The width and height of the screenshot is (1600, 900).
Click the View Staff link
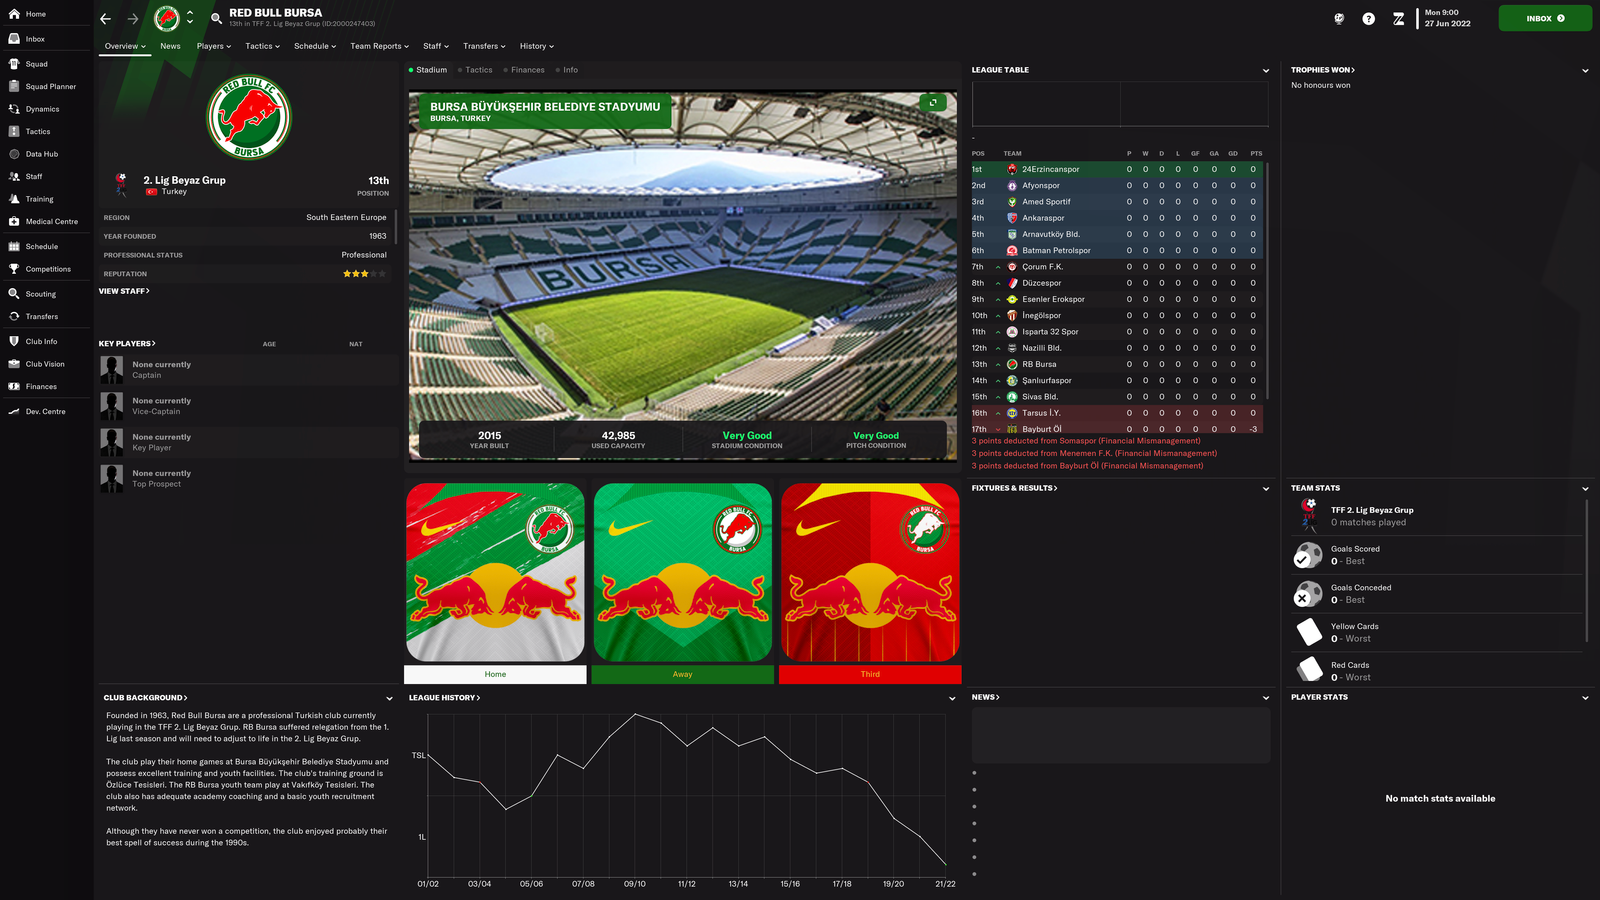(124, 291)
